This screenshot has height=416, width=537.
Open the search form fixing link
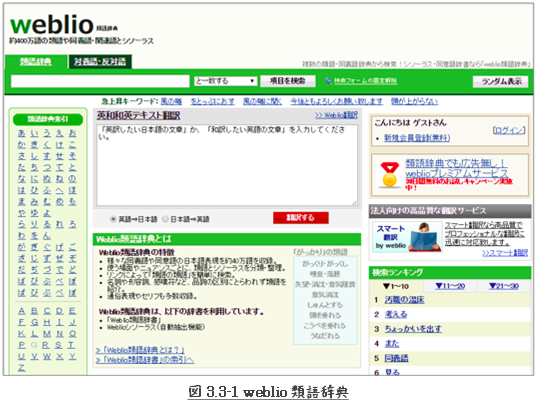[365, 81]
